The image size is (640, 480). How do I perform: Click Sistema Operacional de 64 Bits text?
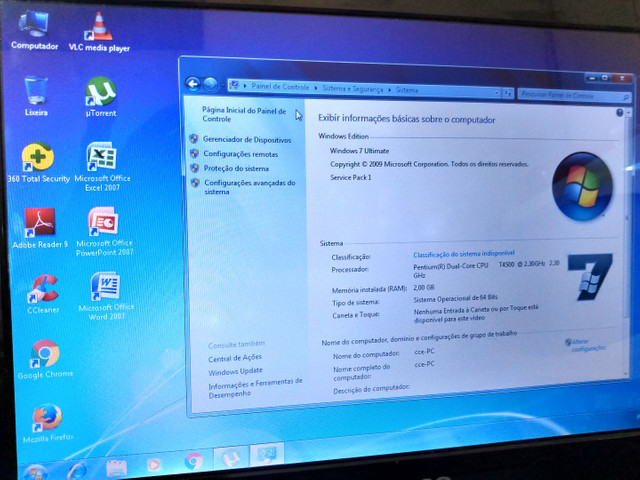(x=455, y=298)
